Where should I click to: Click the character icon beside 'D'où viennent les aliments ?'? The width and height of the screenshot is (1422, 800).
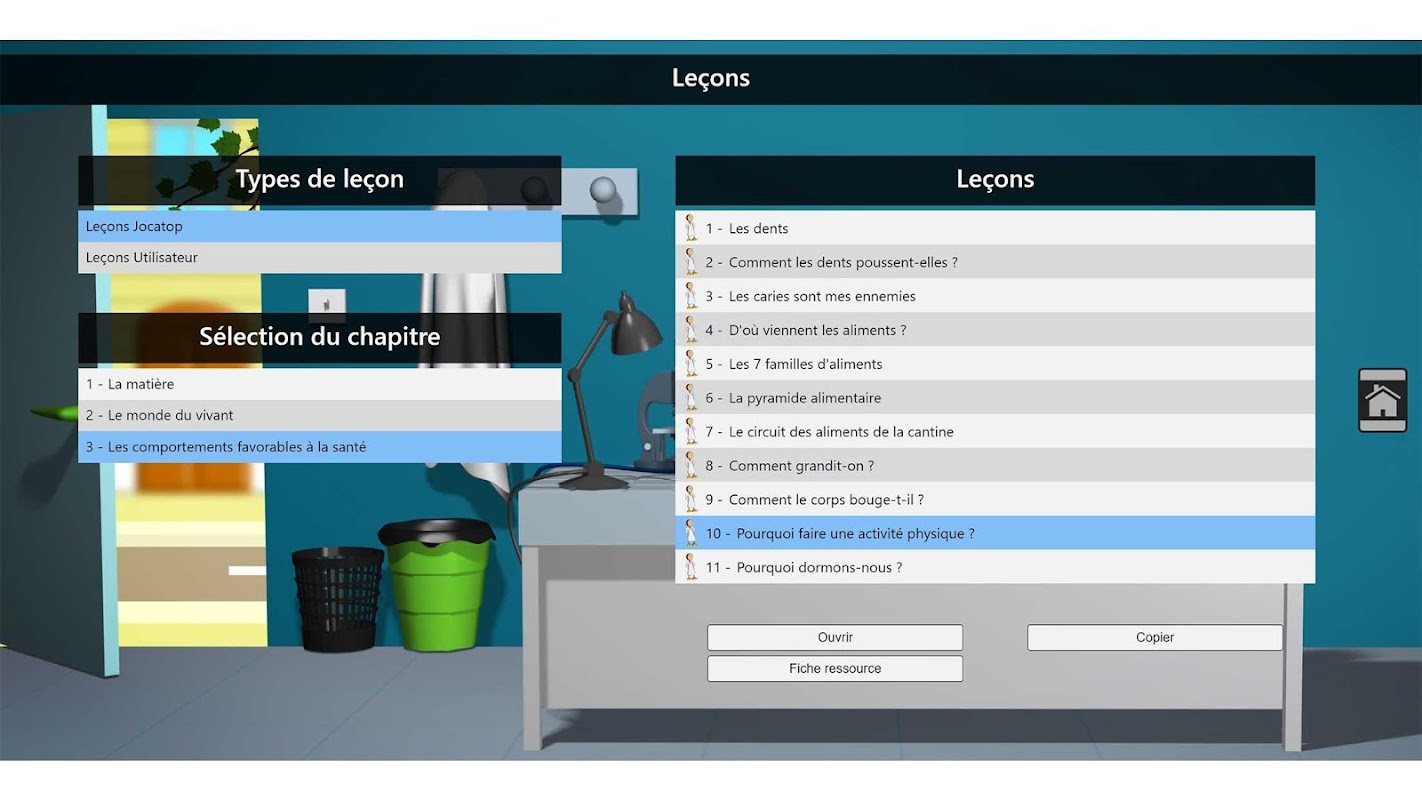690,330
